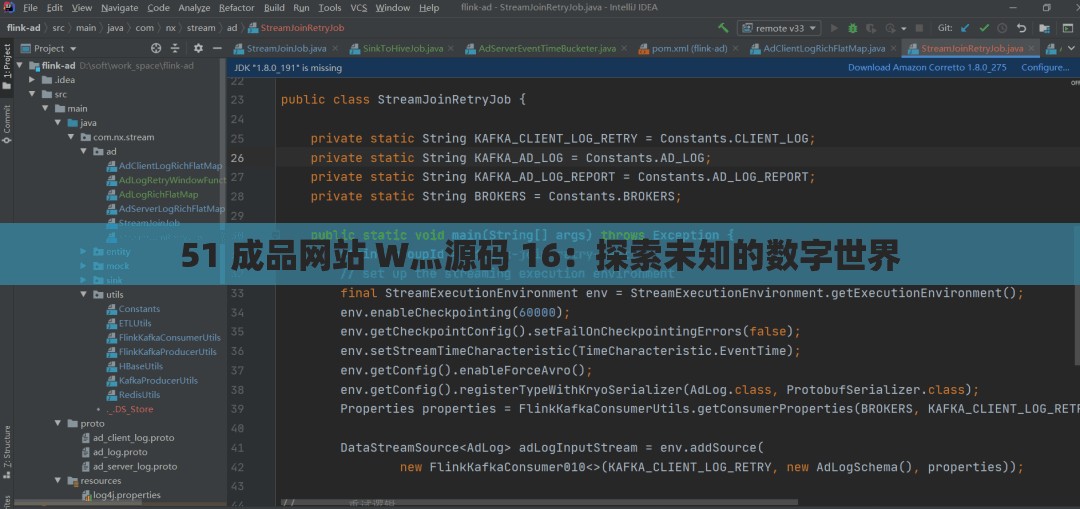Switch to SinkToHiveJob.java tab
Image resolution: width=1080 pixels, height=509 pixels.
coord(403,48)
